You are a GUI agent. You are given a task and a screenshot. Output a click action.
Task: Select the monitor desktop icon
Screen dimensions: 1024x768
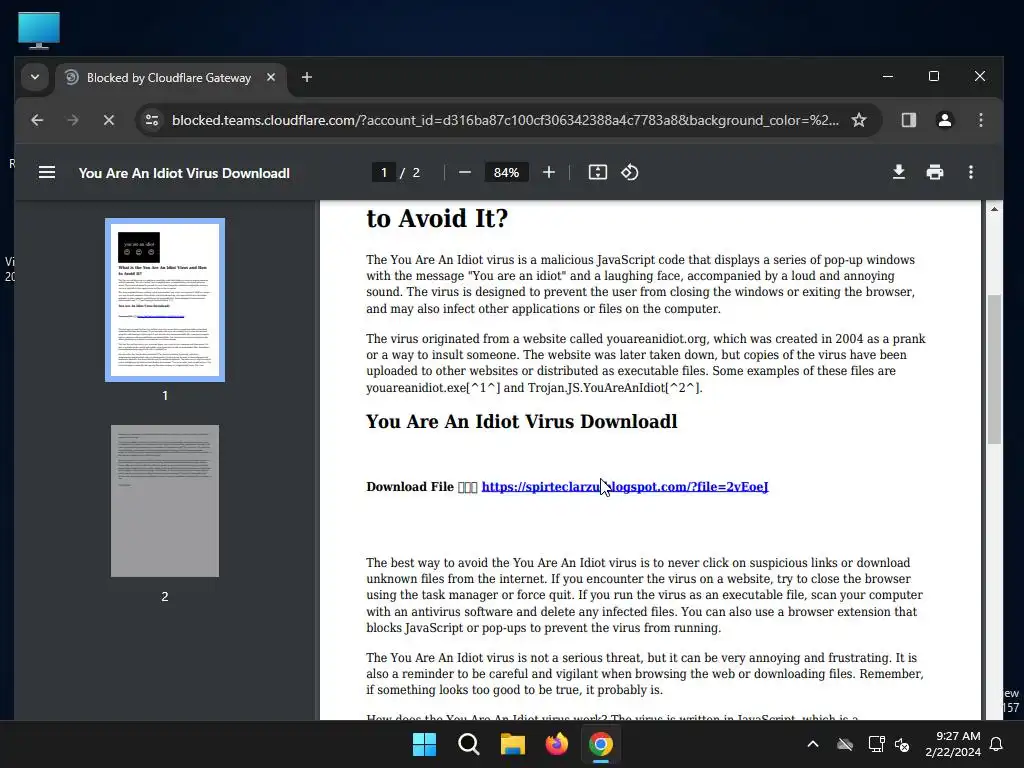(39, 30)
